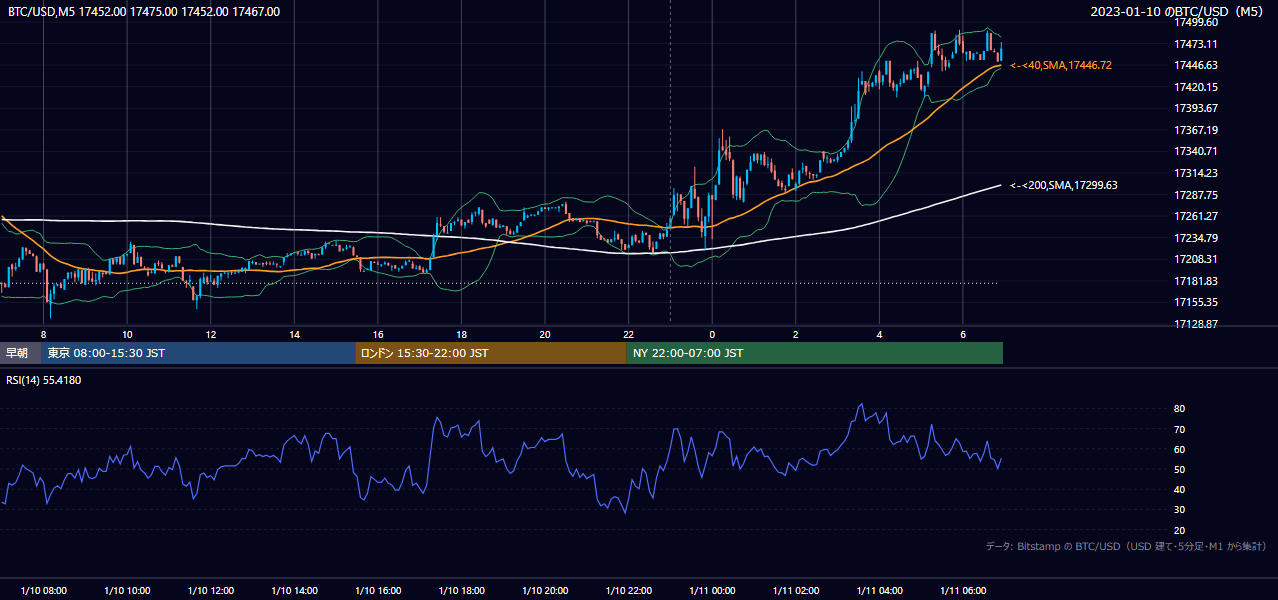Click RSI axis level 80
The image size is (1278, 600).
point(1179,409)
